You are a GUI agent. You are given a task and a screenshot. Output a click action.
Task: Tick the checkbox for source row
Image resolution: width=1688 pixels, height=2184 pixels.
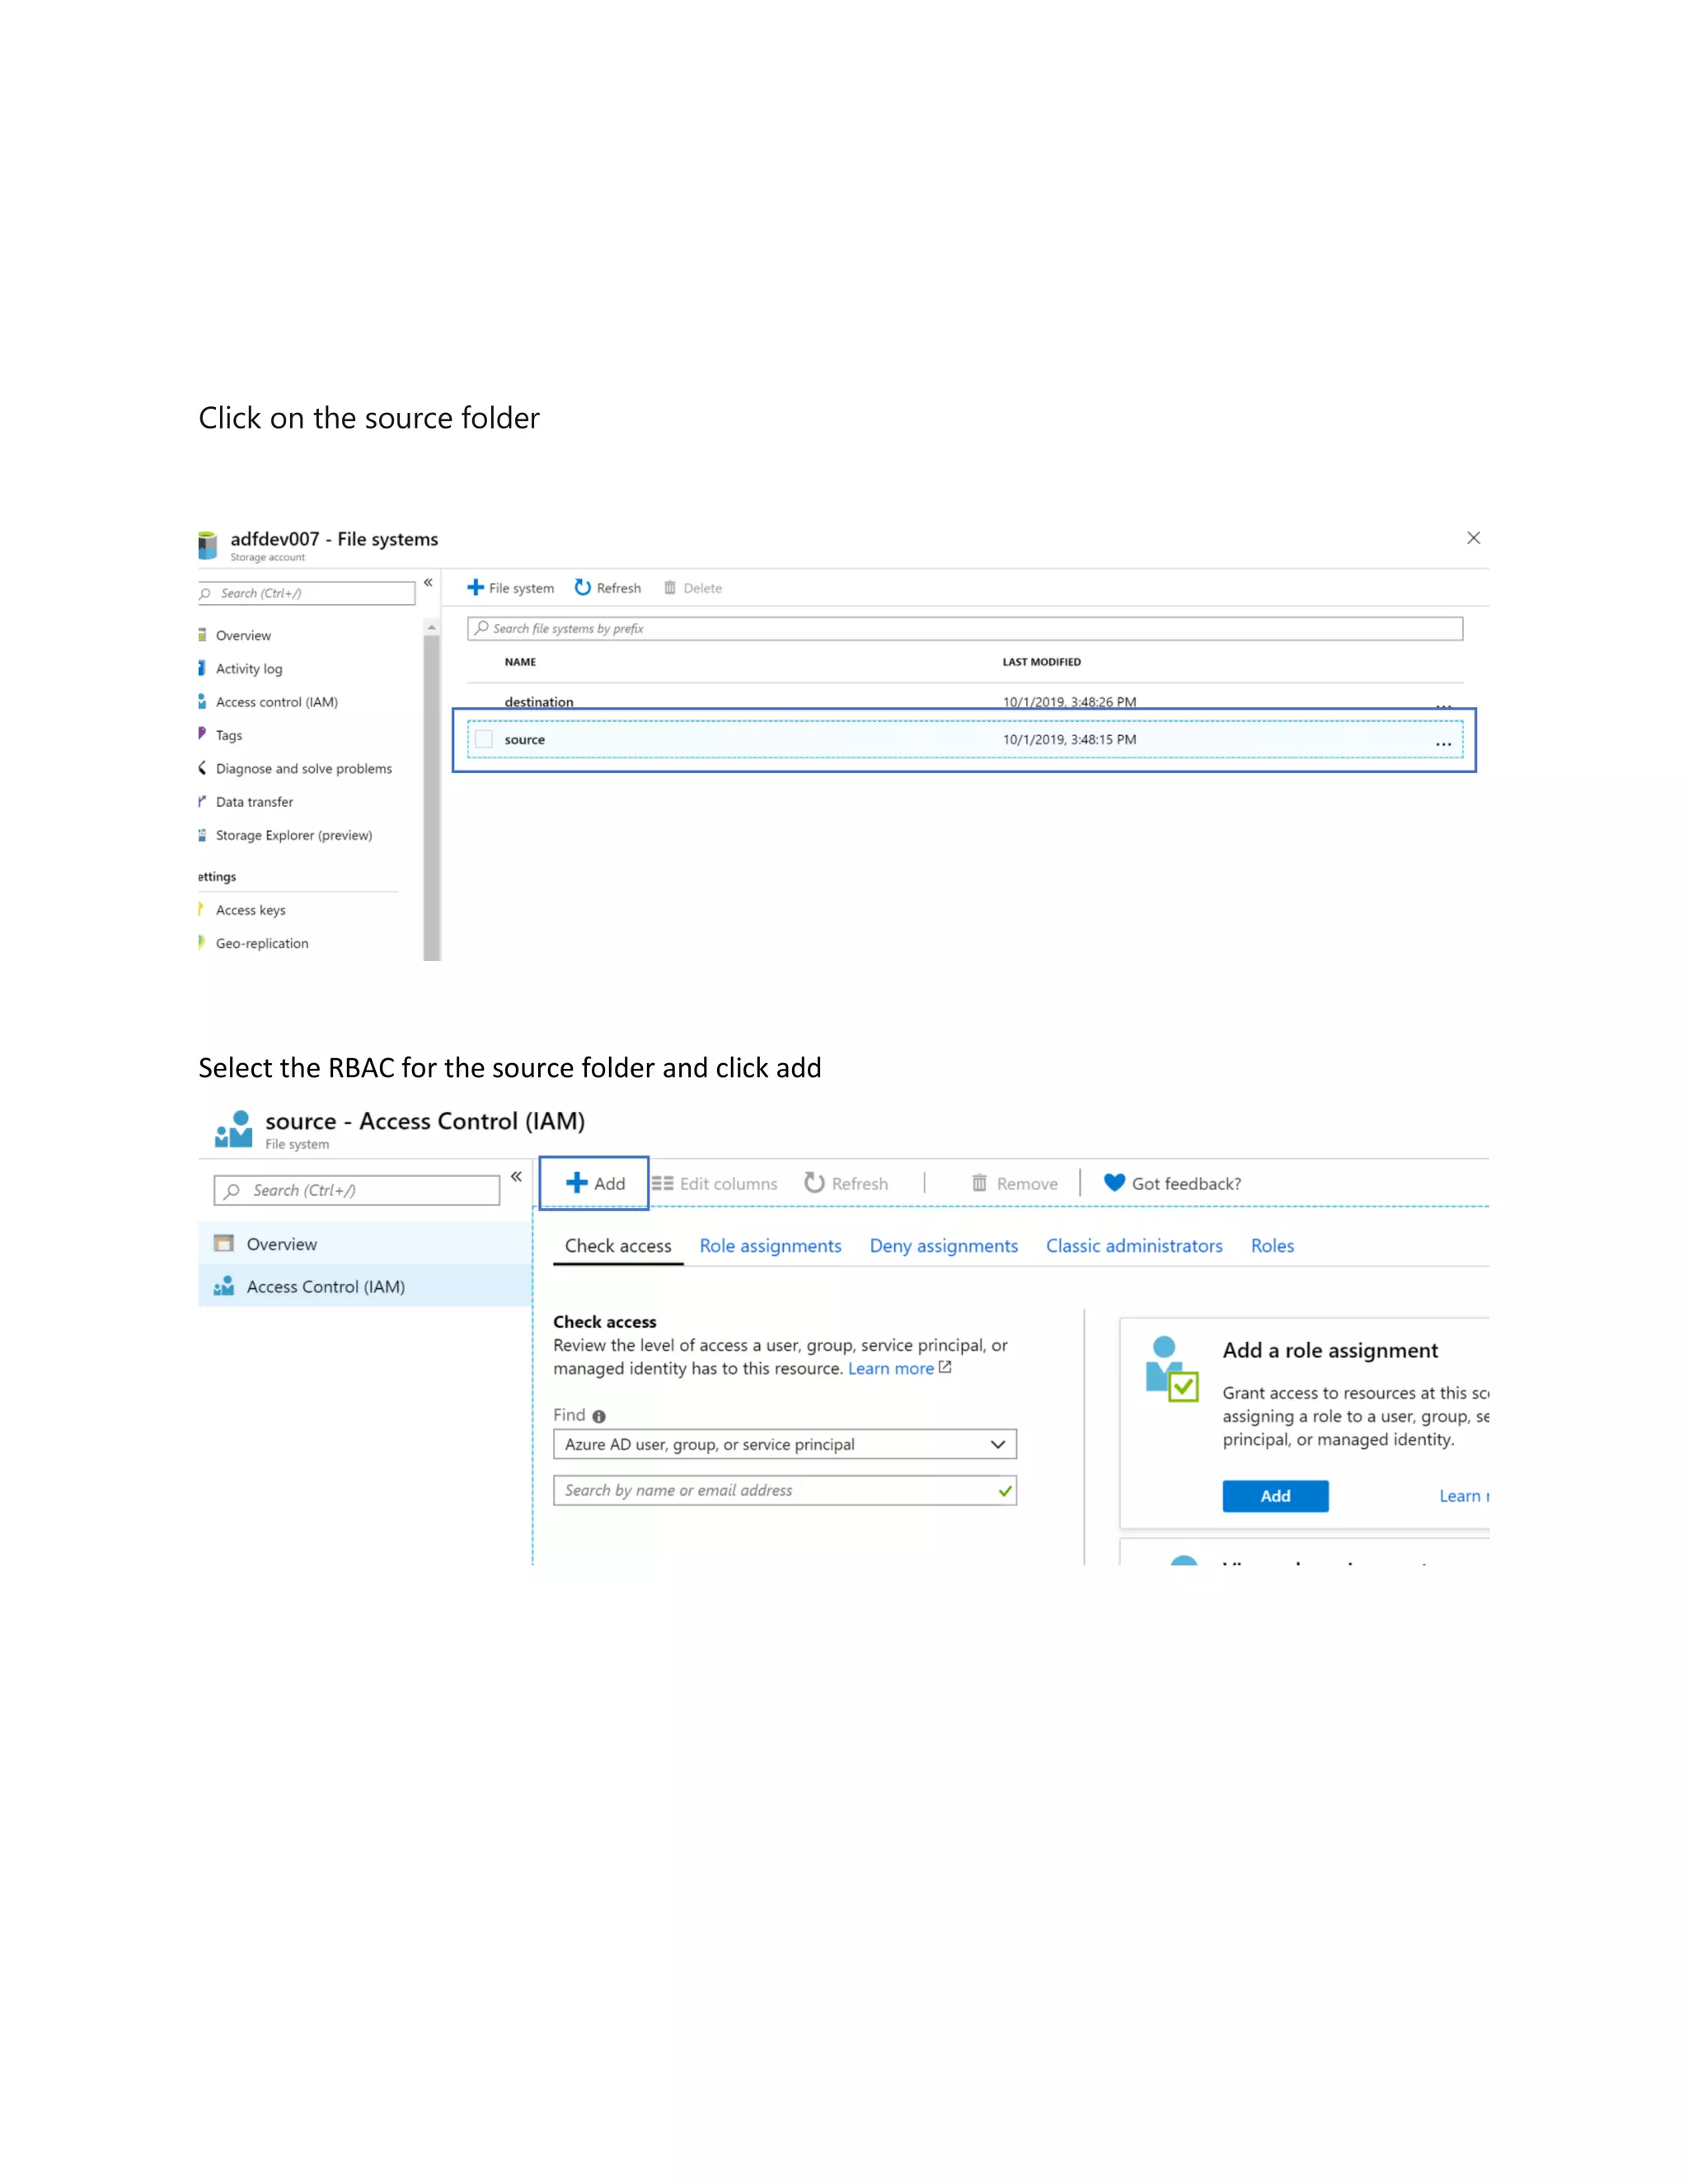pos(484,740)
